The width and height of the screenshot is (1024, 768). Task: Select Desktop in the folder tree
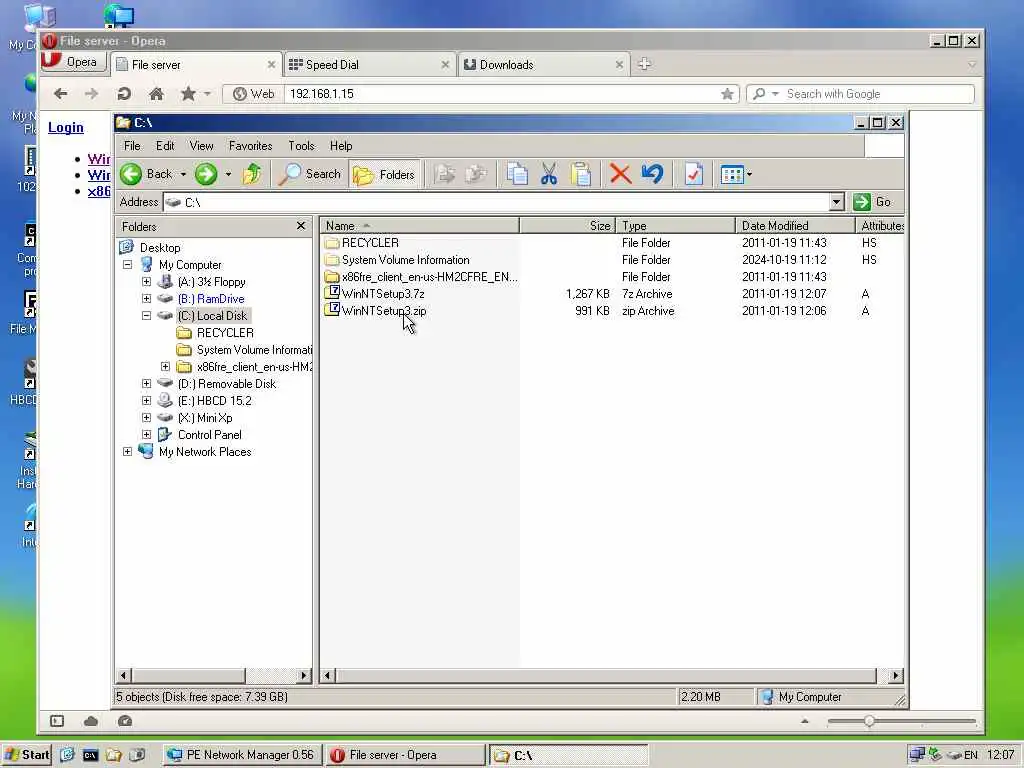[x=159, y=248]
